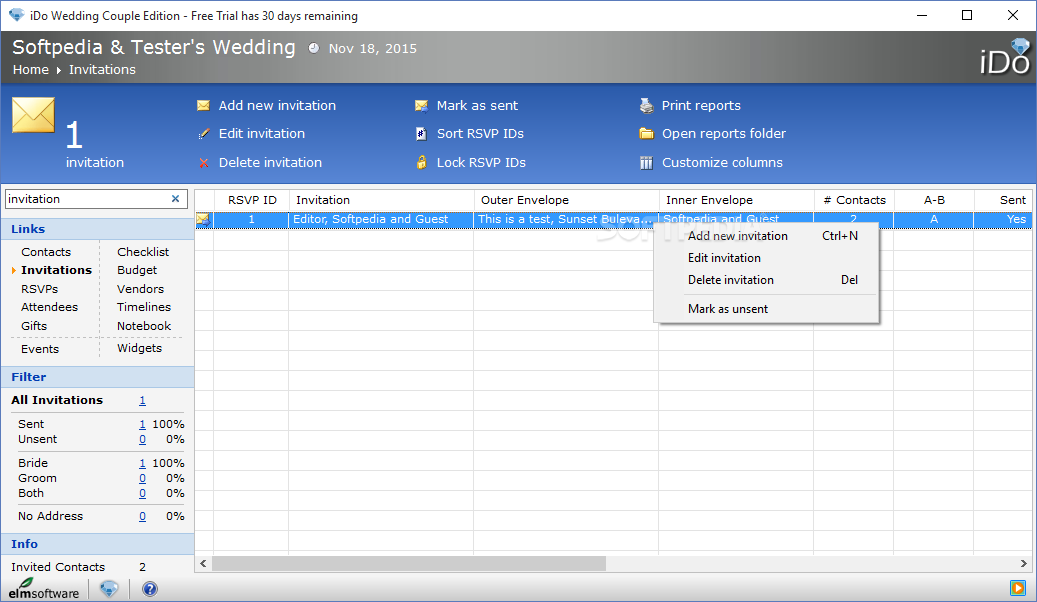Screen dimensions: 1037x602
Task: Click the Print reports link
Action: point(701,106)
